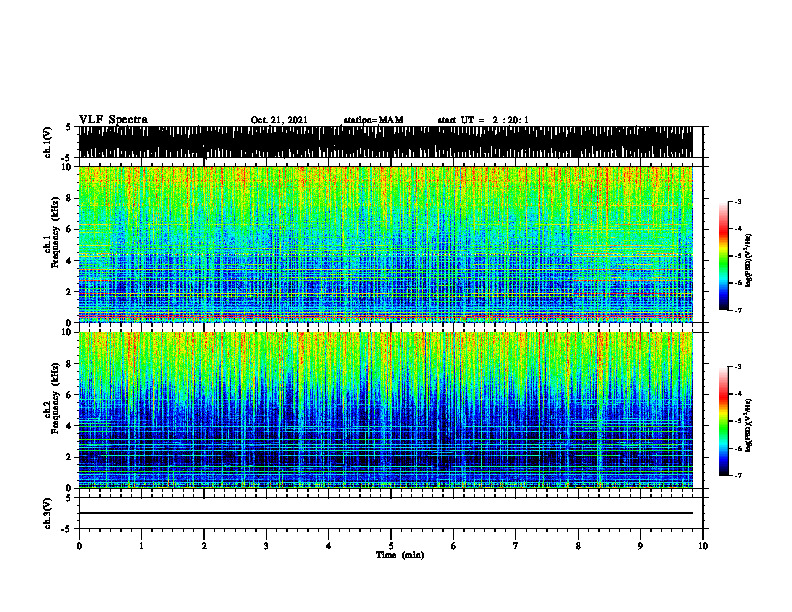Click the "6" minute tick on time axis
The image size is (792, 612).
454,546
